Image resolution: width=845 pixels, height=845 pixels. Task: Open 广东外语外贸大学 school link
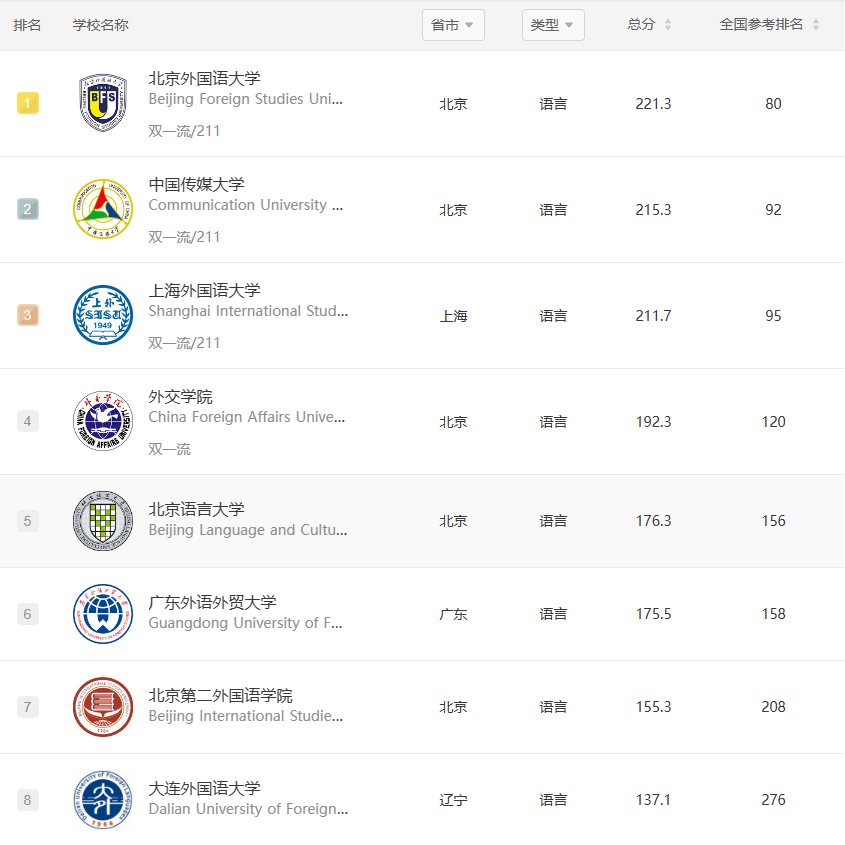(212, 602)
